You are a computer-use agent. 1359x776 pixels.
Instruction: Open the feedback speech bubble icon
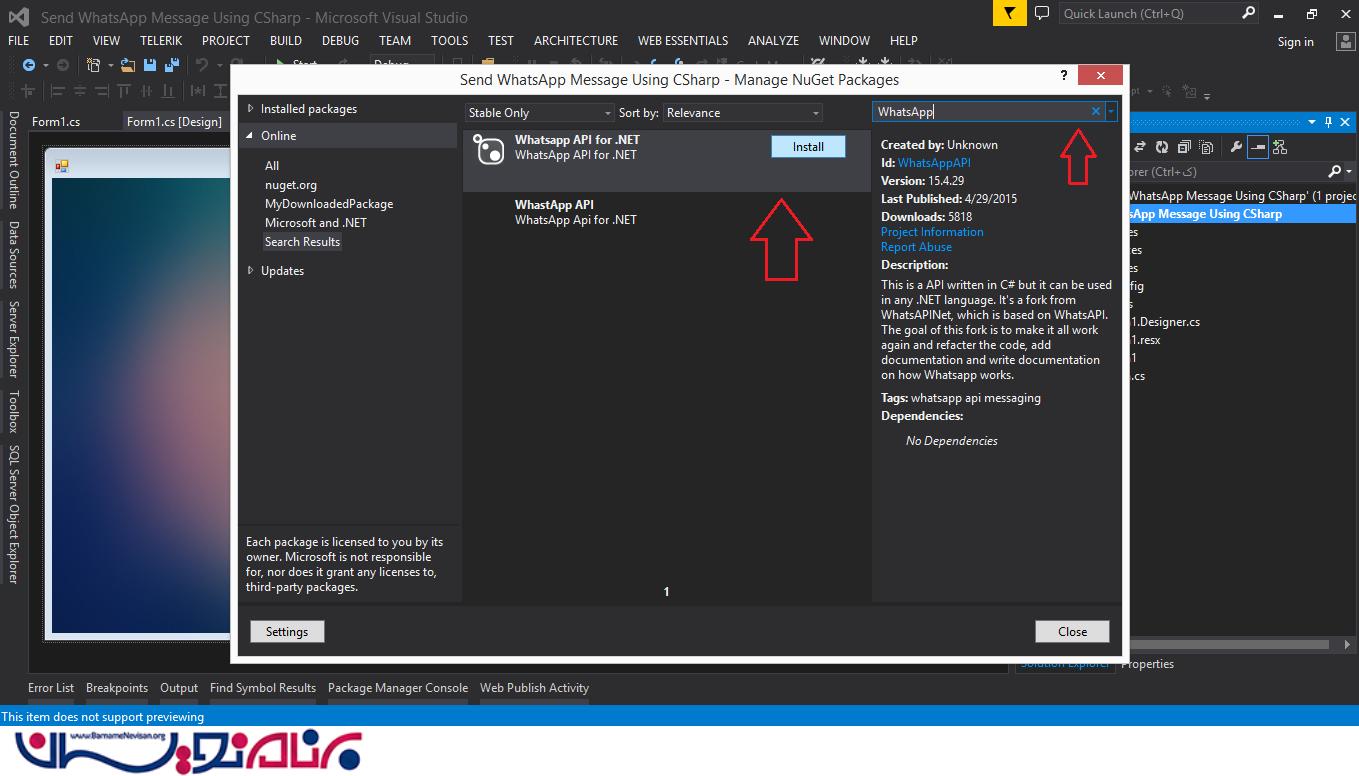(1041, 13)
